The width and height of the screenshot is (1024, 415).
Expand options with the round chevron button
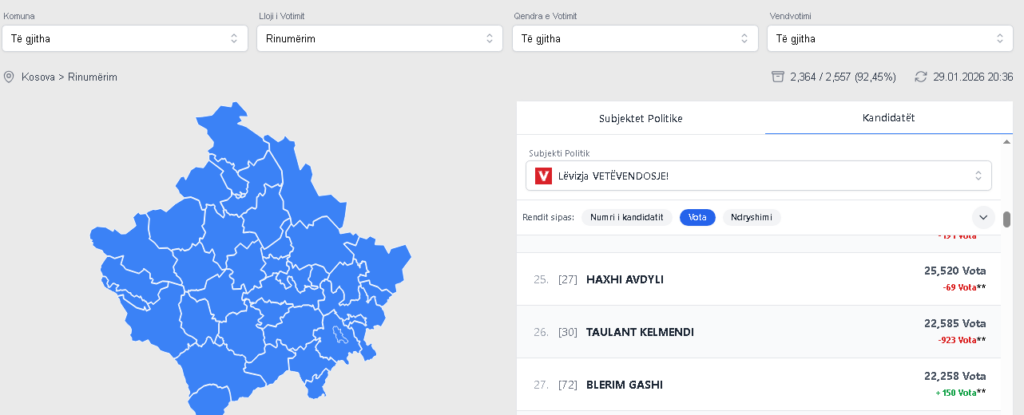(983, 217)
